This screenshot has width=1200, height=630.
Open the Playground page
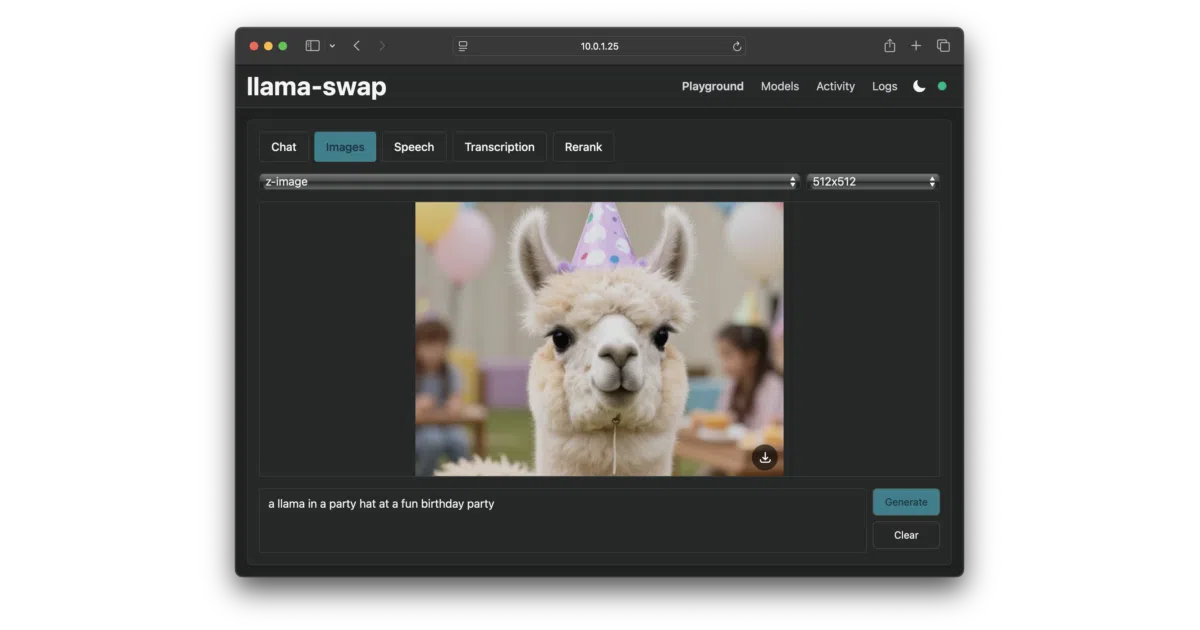tap(713, 86)
